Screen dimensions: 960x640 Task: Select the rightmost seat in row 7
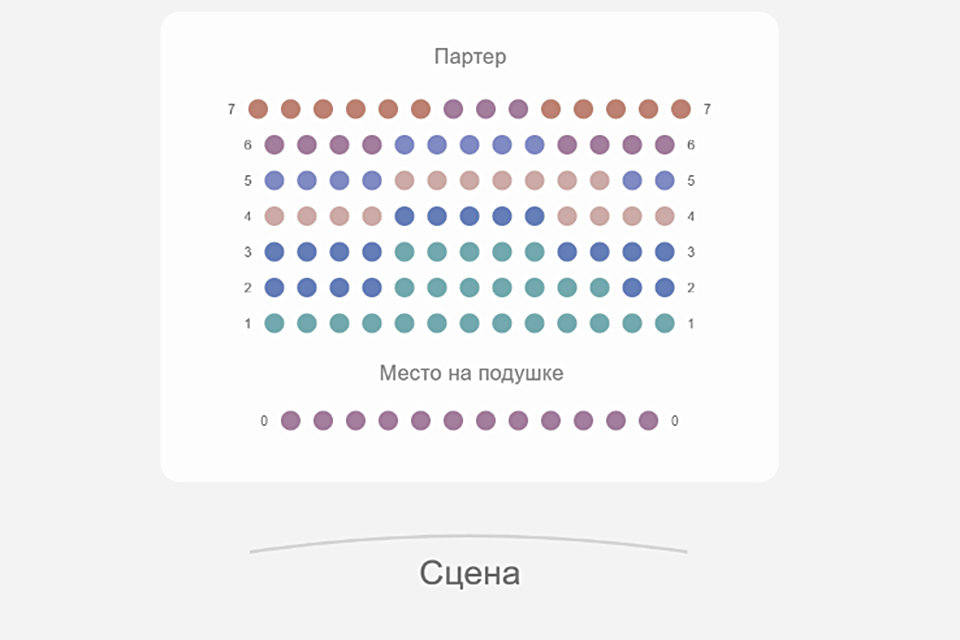(x=681, y=109)
